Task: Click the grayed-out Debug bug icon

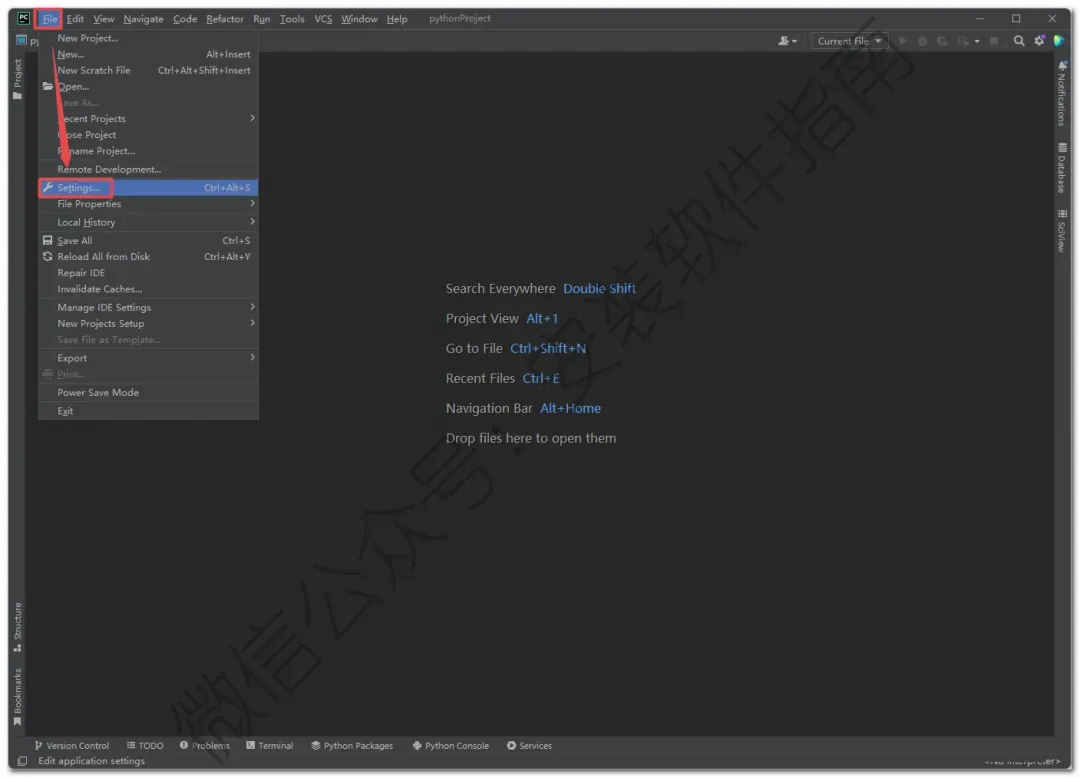Action: 922,41
